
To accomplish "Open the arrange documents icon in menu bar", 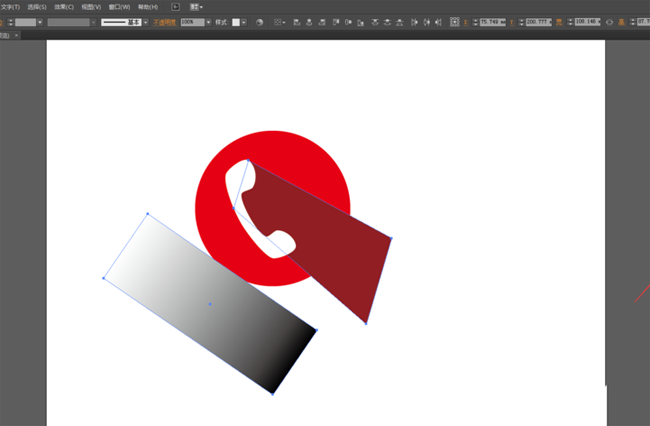I will coord(196,6).
